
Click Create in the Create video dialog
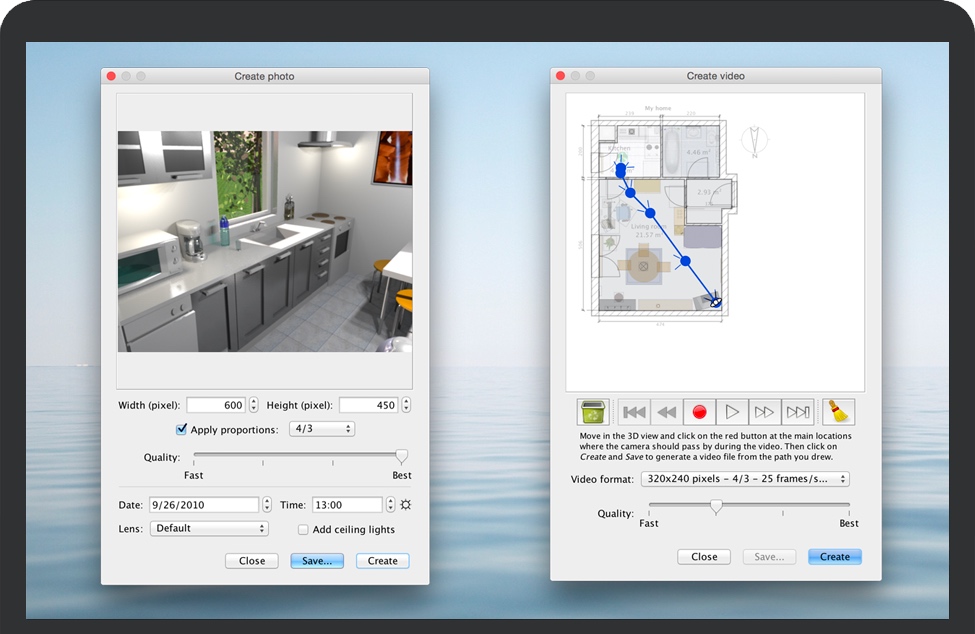(834, 557)
